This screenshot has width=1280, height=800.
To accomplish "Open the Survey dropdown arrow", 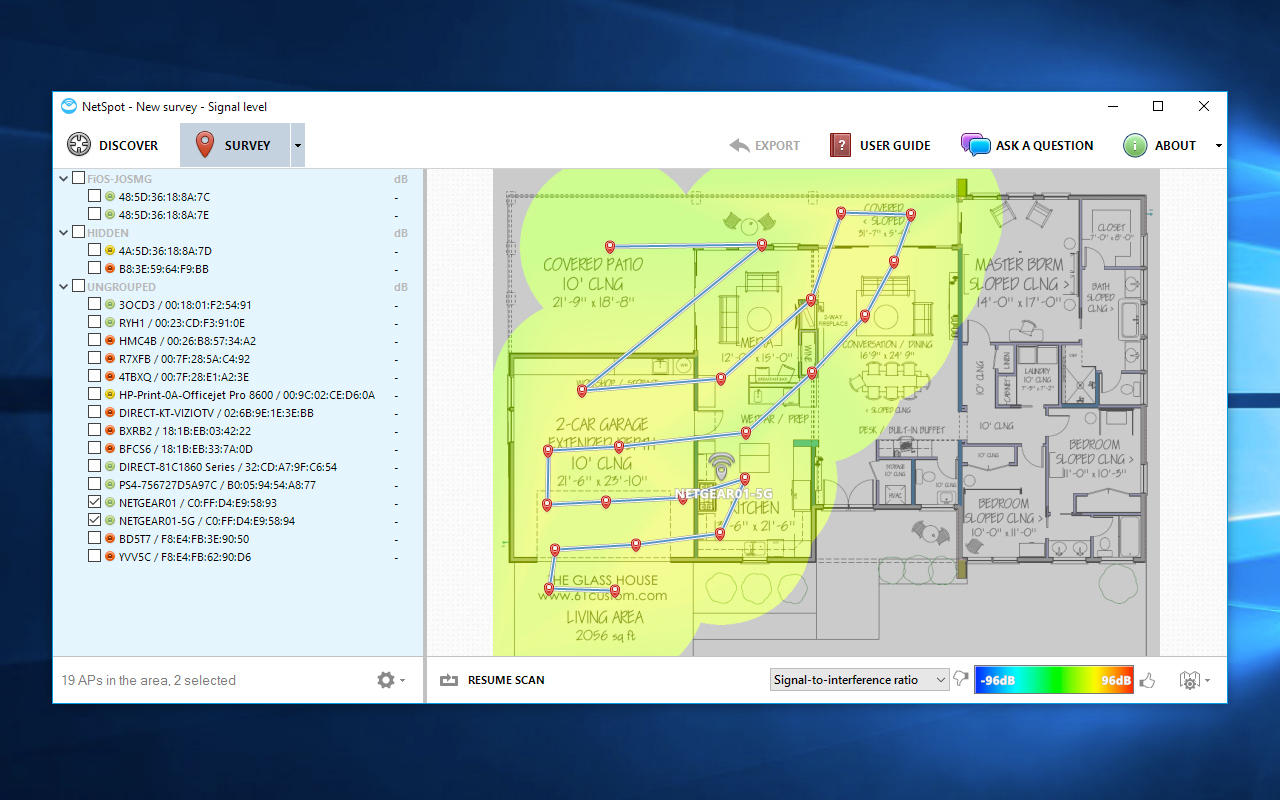I will 297,145.
